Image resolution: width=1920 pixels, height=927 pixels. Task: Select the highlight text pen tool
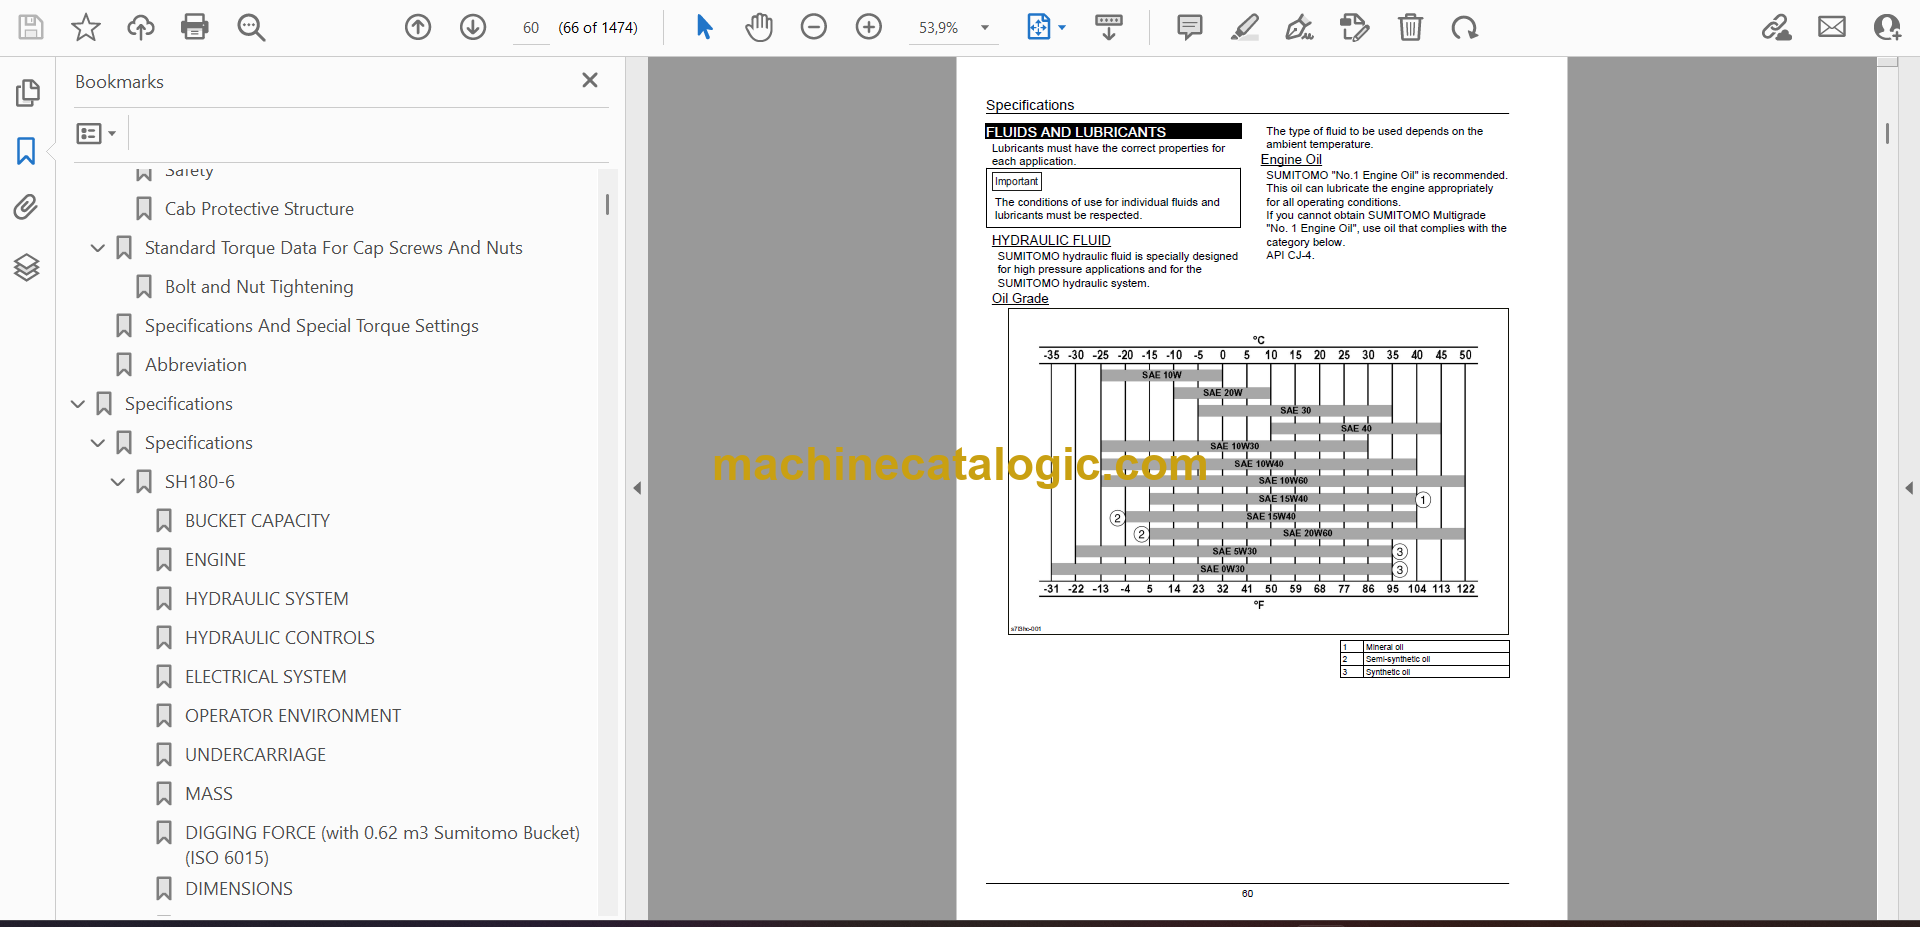1245,27
